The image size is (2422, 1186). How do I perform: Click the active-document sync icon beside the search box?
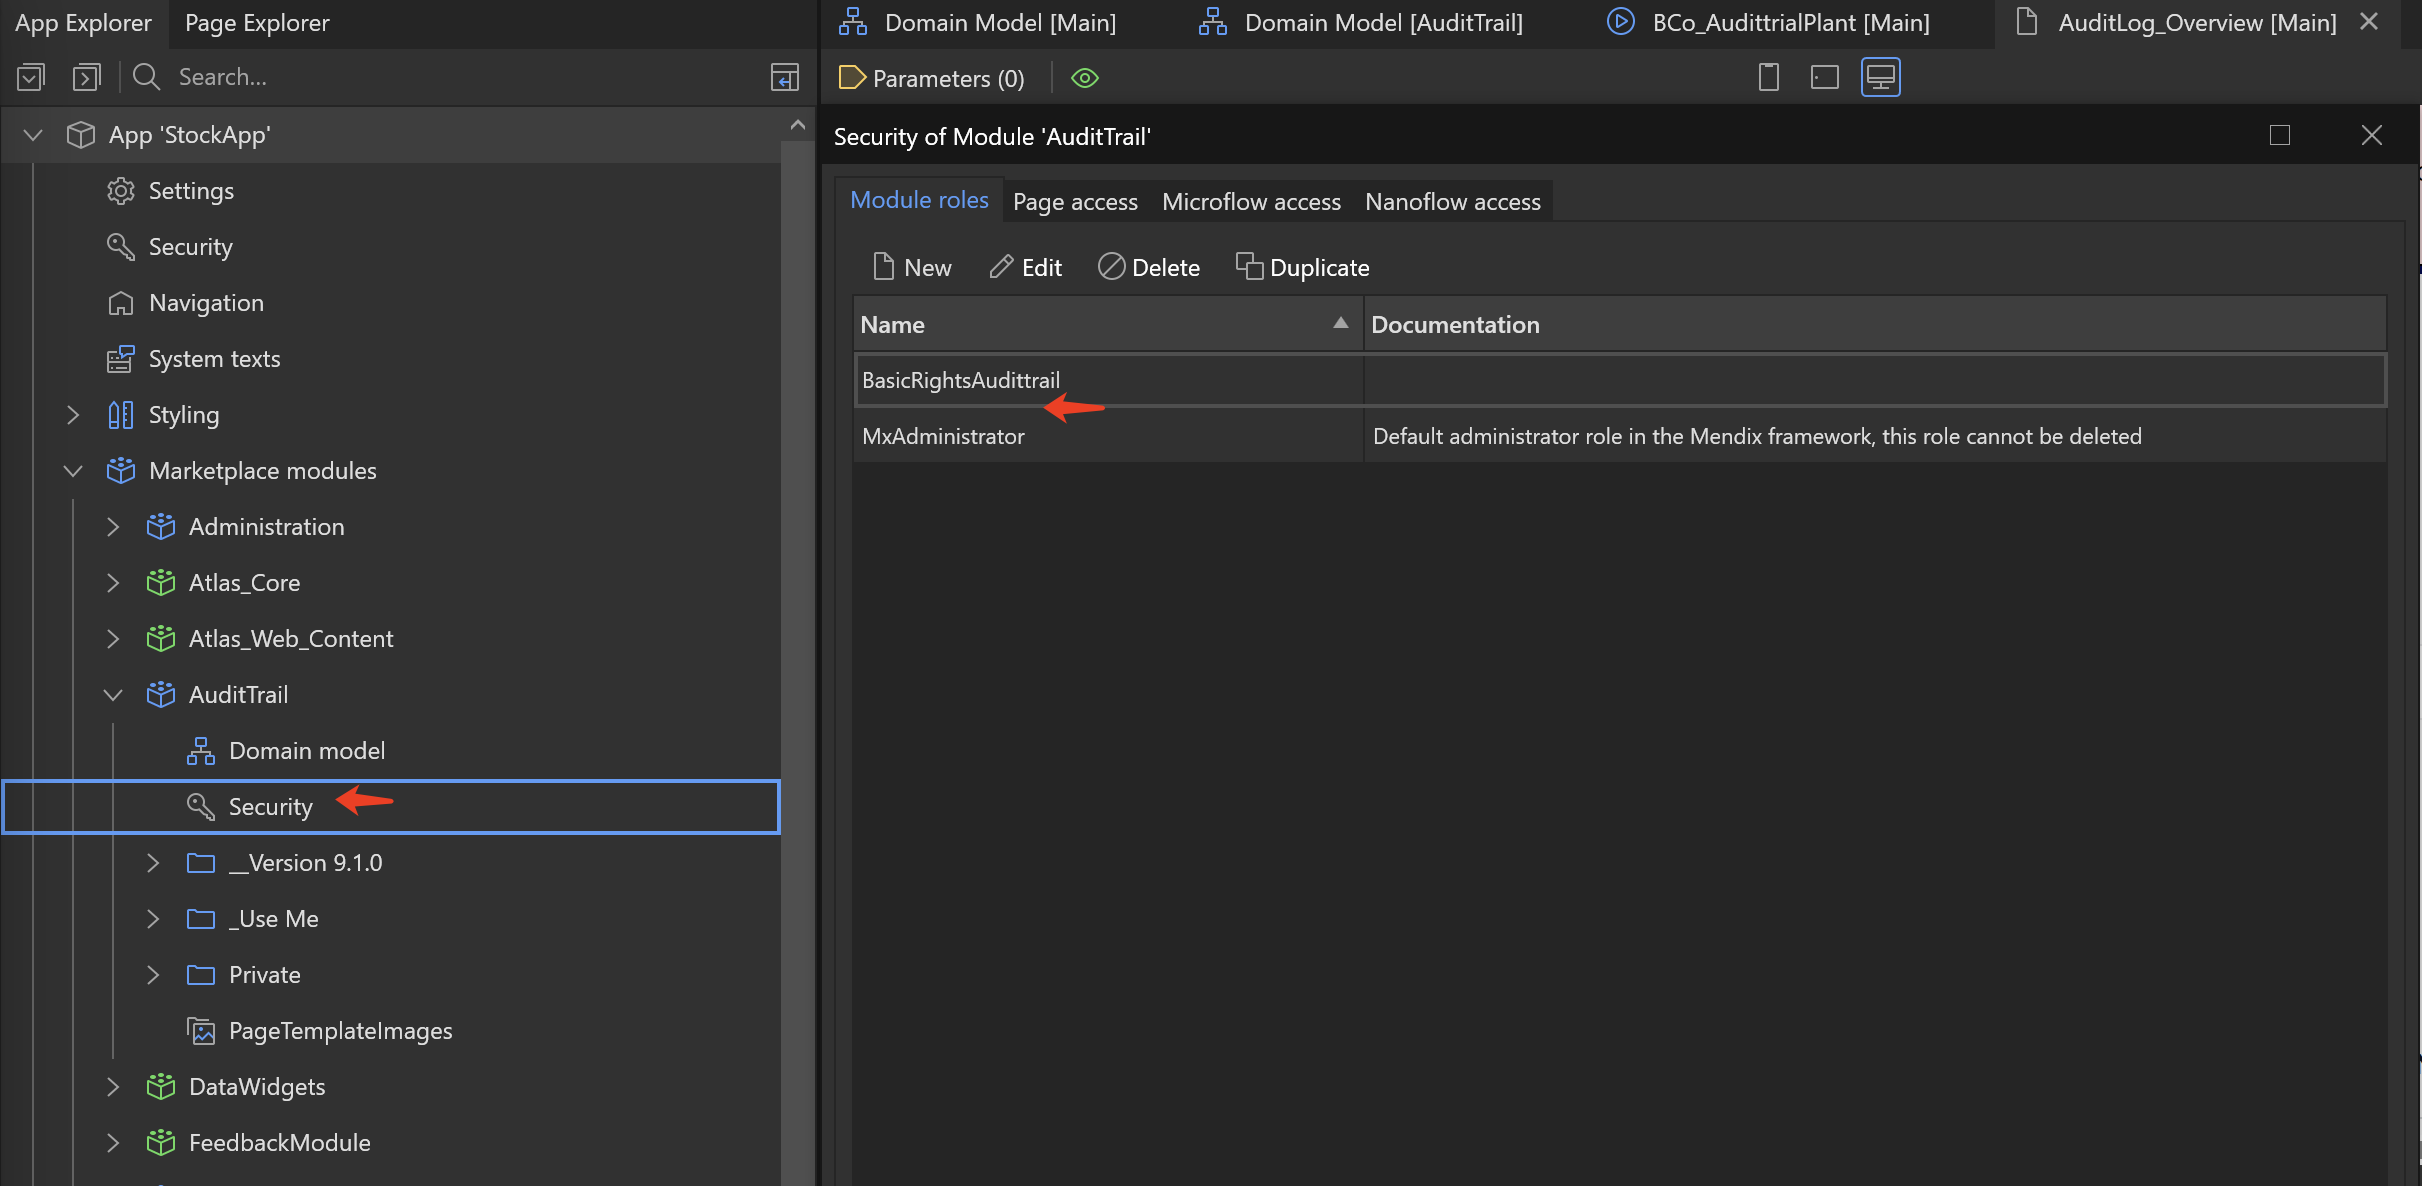point(785,77)
